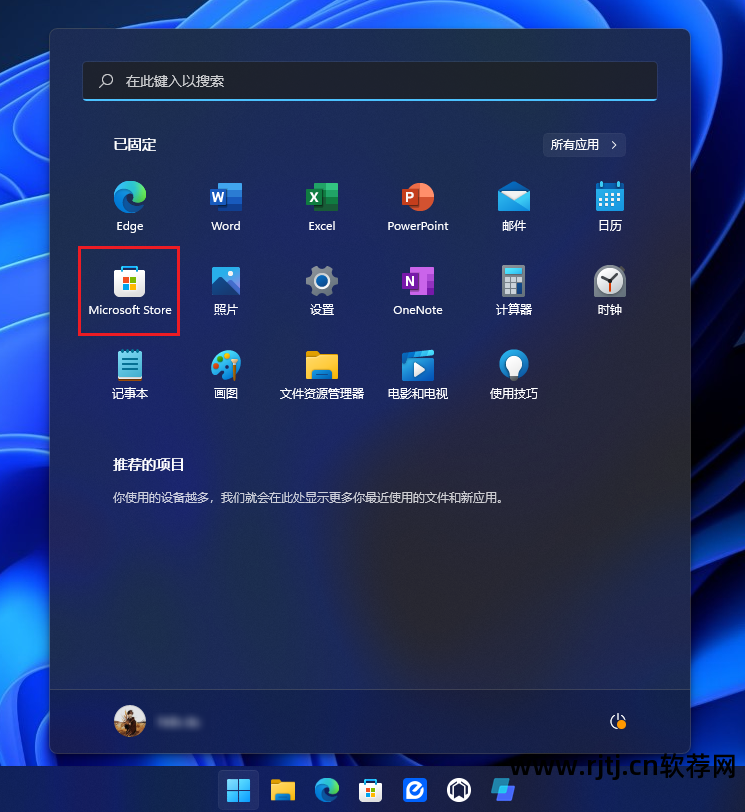745x812 pixels.
Task: Click the Windows Start button on taskbar
Action: point(238,790)
